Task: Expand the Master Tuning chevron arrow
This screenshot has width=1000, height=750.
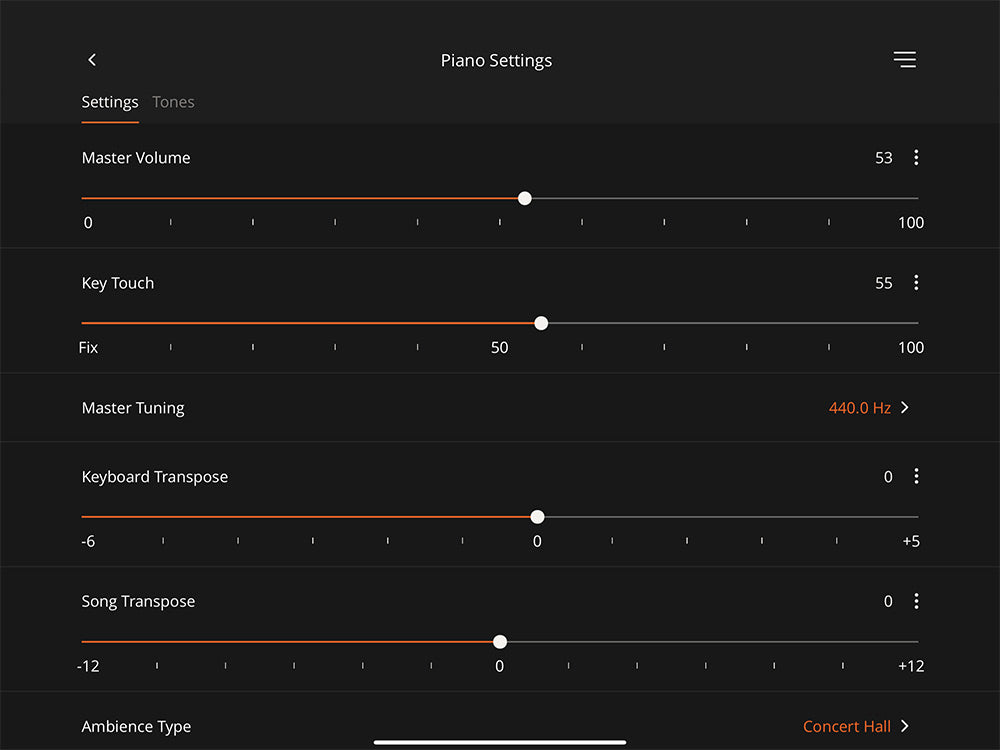Action: [x=904, y=408]
